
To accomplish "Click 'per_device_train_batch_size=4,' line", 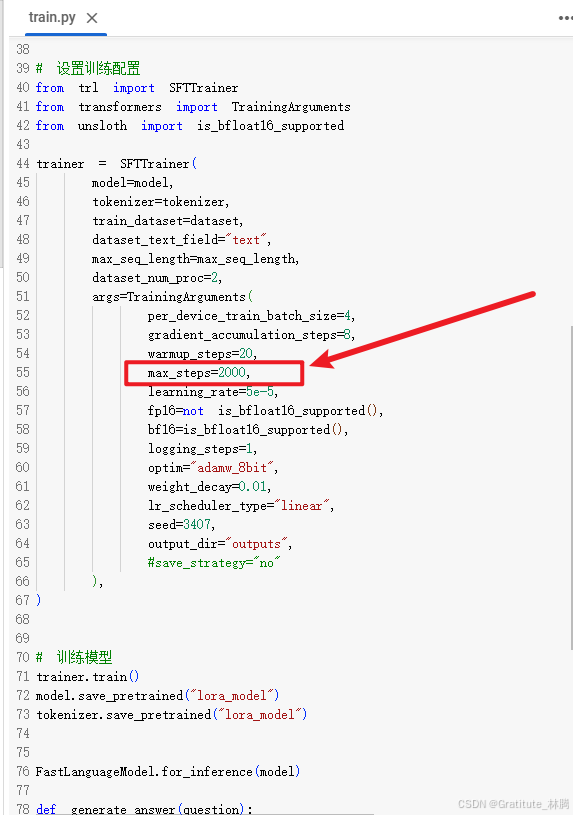I will coord(251,316).
